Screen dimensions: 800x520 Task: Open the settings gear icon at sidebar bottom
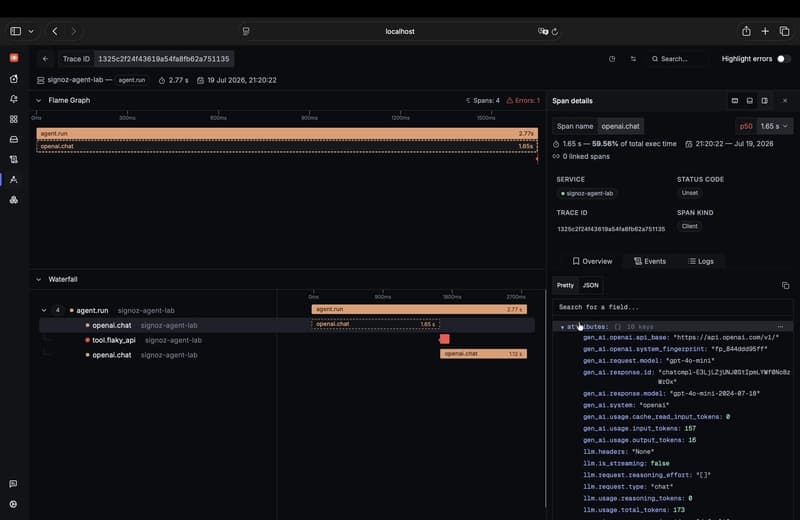point(13,504)
